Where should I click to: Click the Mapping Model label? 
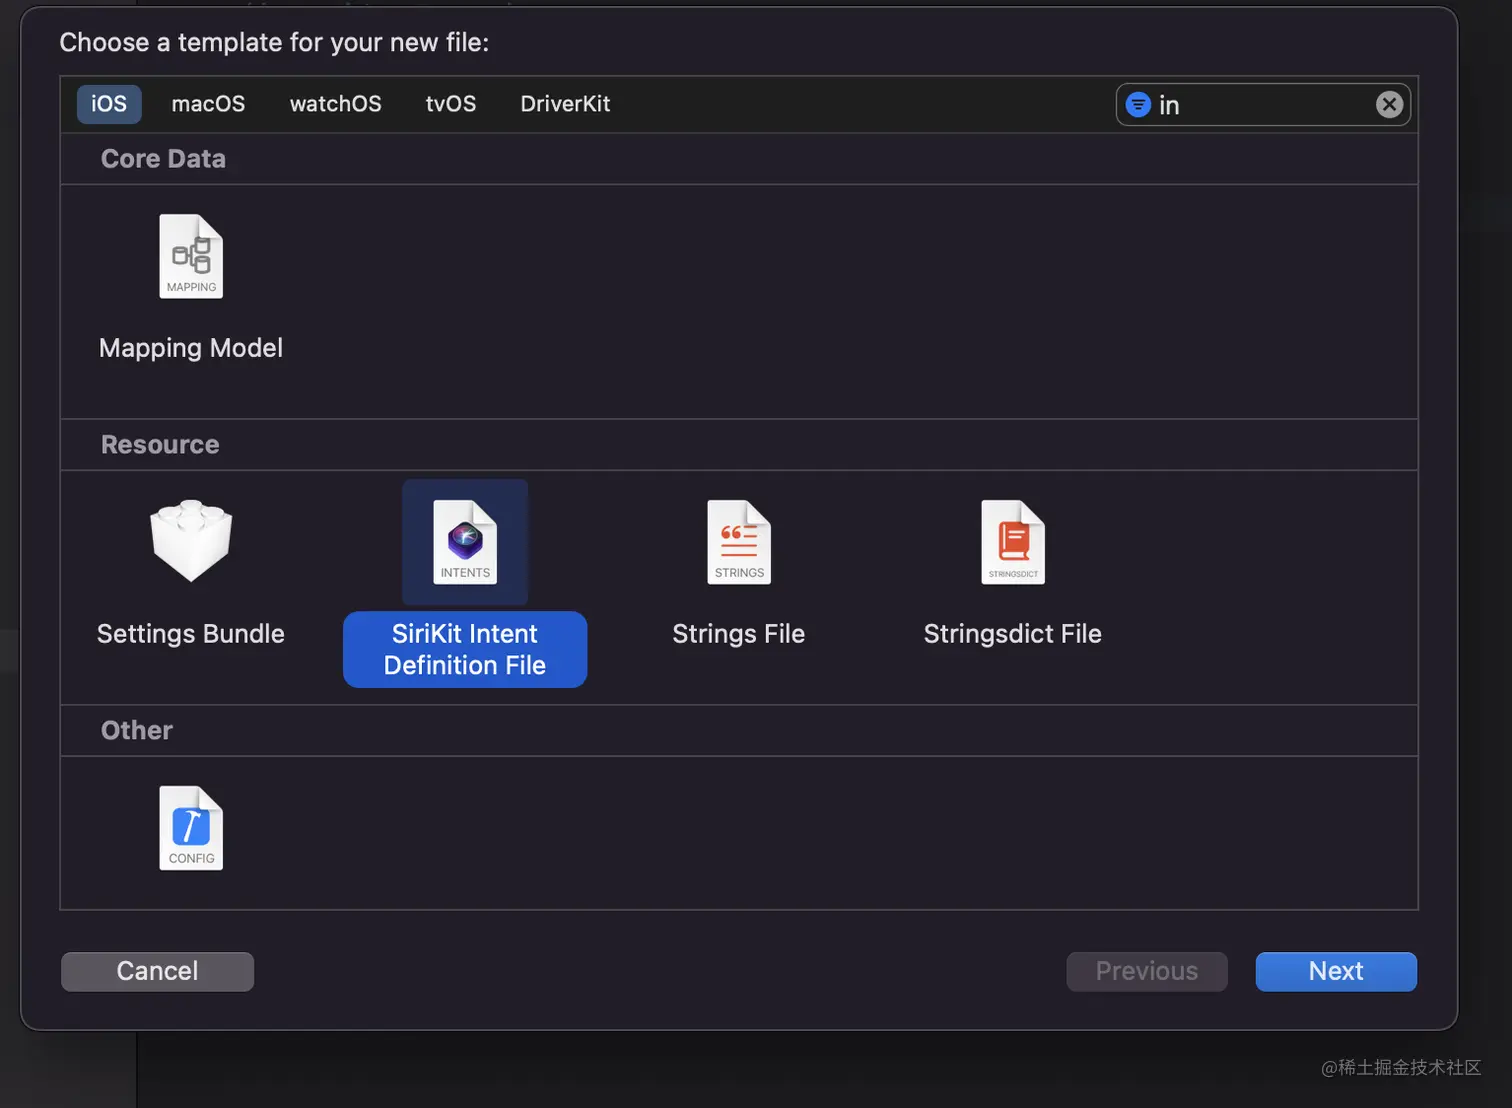coord(191,348)
